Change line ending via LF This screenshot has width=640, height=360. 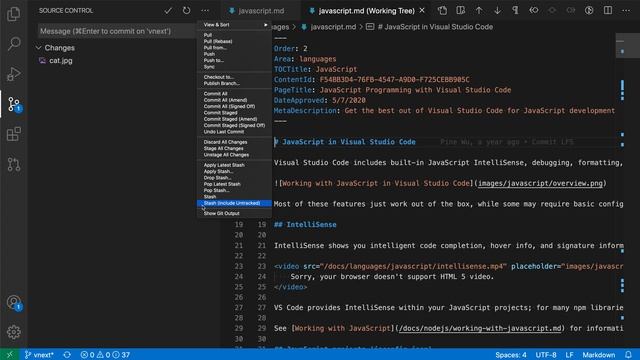(569, 355)
